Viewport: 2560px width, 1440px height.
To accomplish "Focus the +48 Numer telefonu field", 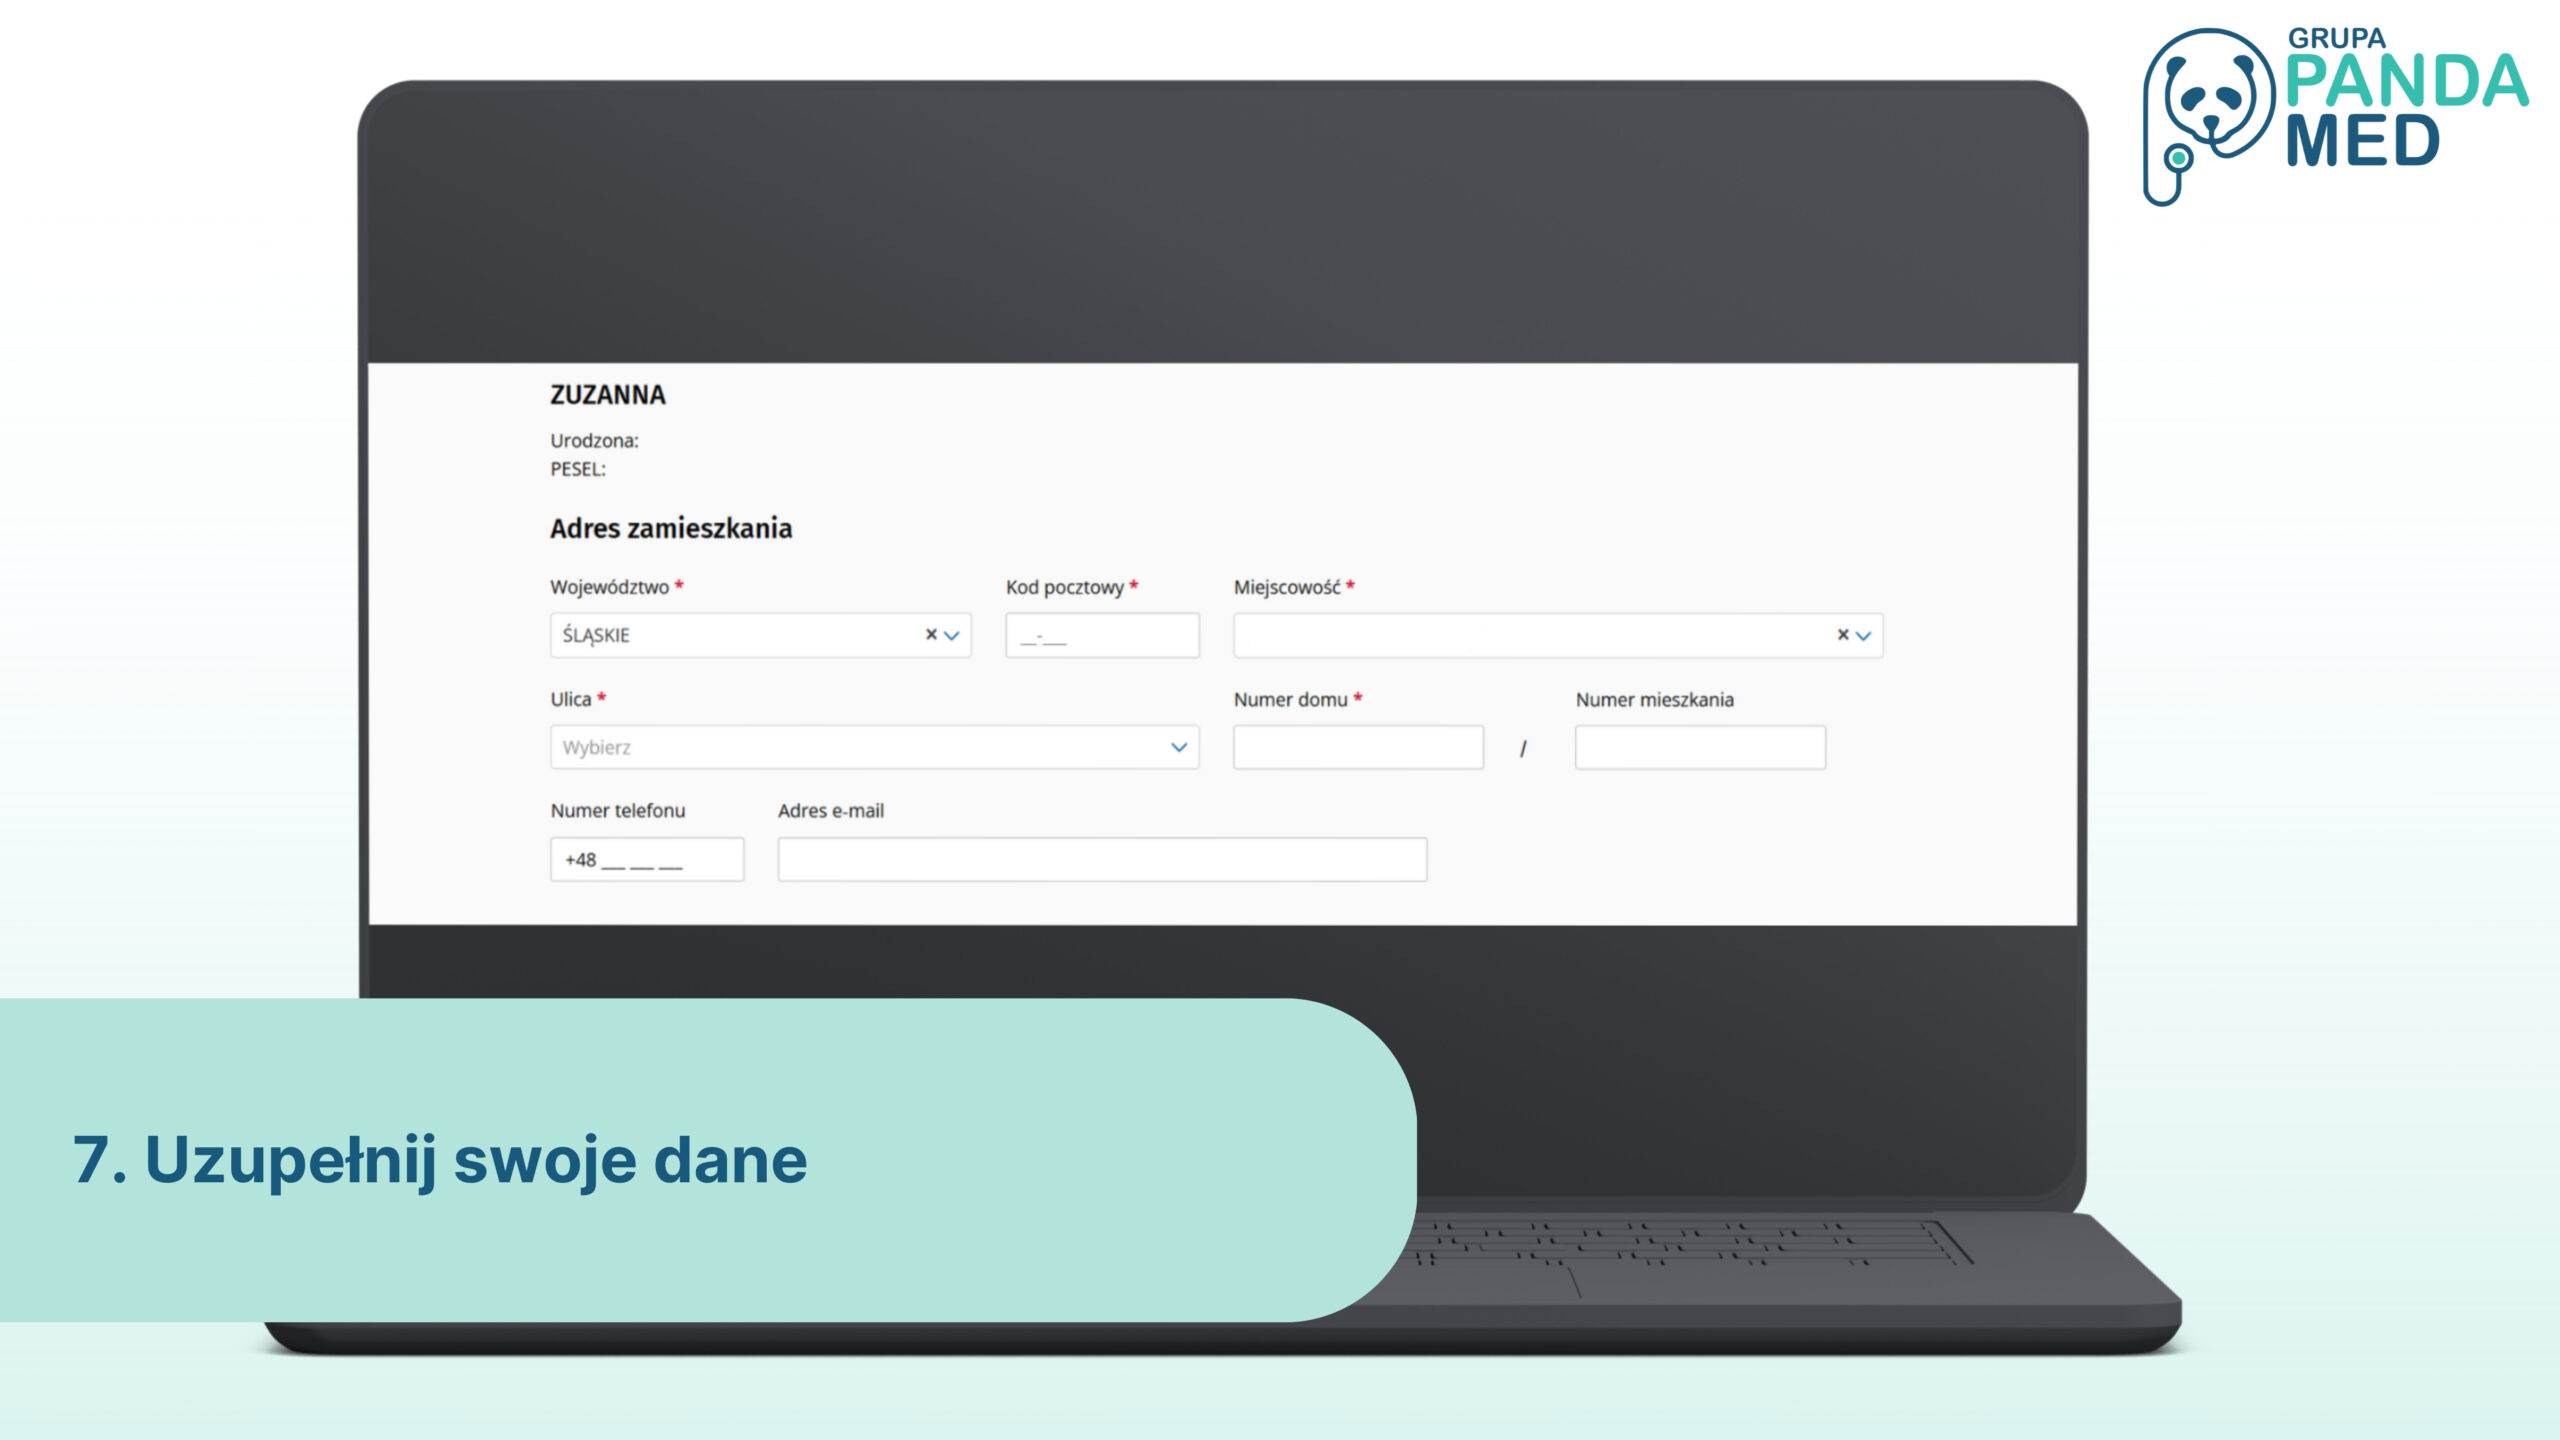I will click(646, 860).
